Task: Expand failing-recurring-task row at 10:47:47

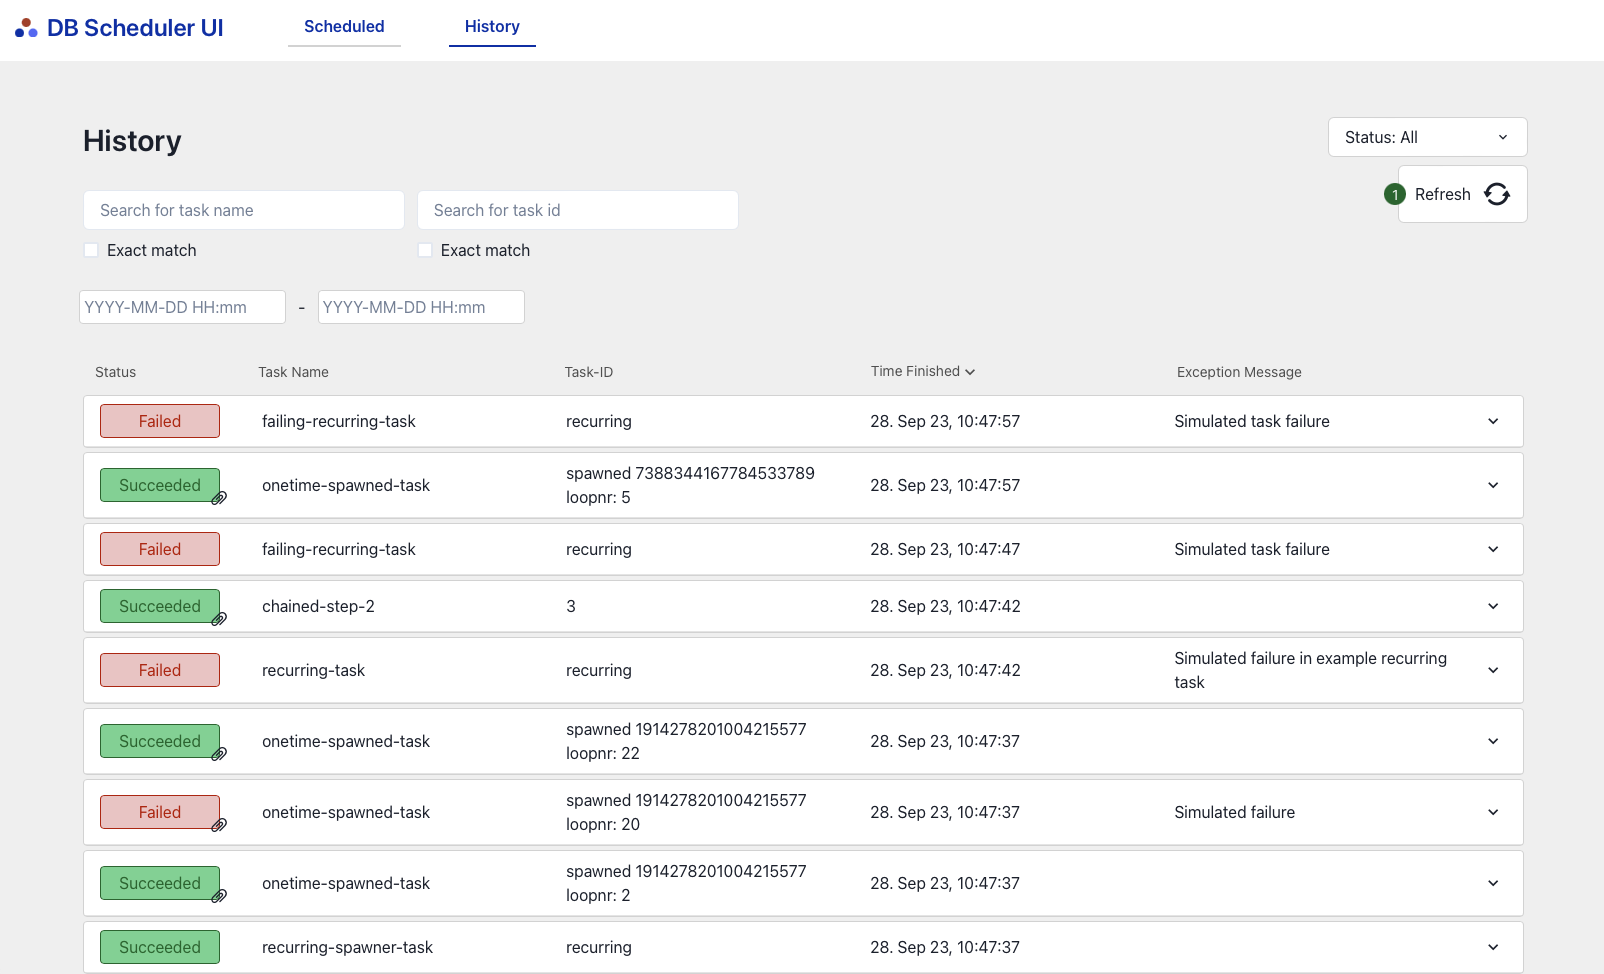Action: [1493, 549]
